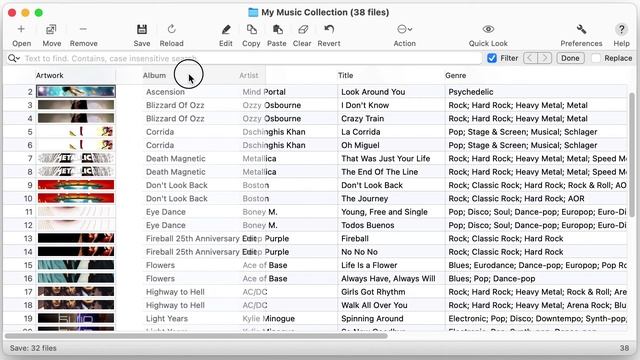Sort by the Album column header
640x360 pixels.
154,76
